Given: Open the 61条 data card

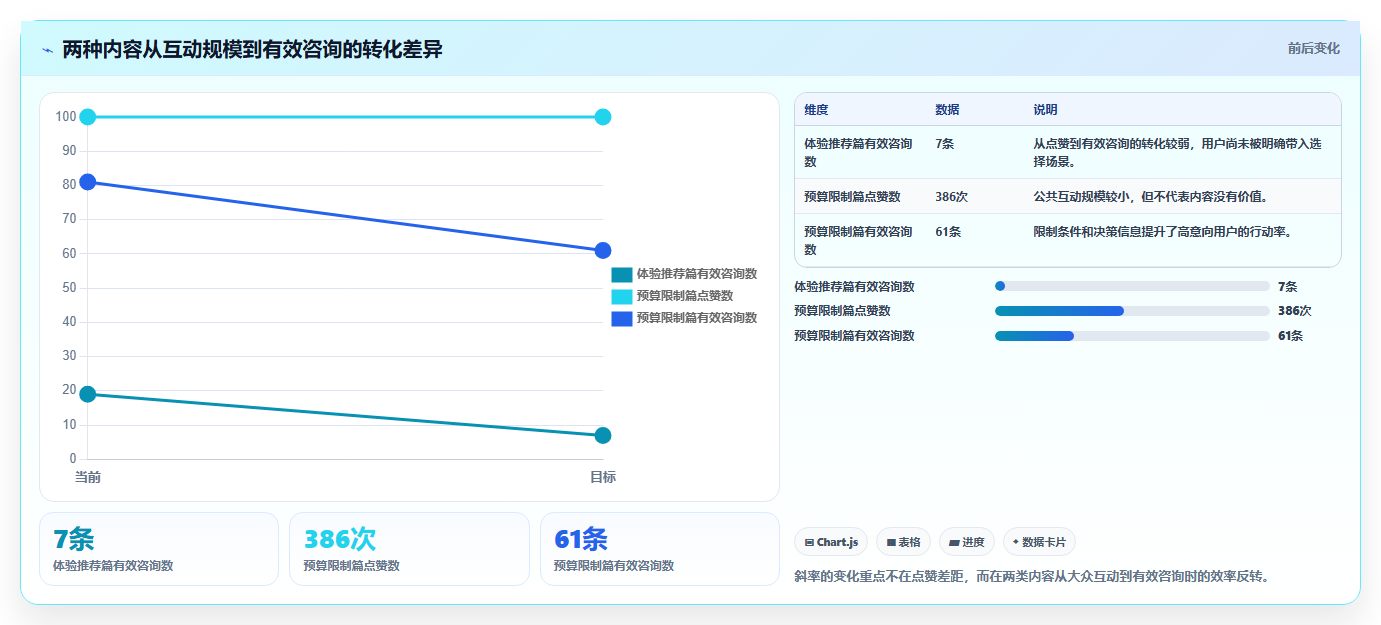Looking at the screenshot, I should click(x=660, y=549).
